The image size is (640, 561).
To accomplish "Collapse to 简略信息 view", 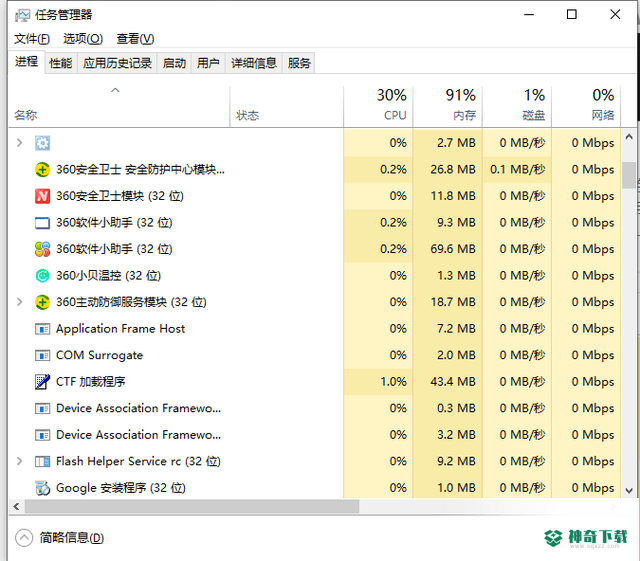I will pyautogui.click(x=60, y=538).
